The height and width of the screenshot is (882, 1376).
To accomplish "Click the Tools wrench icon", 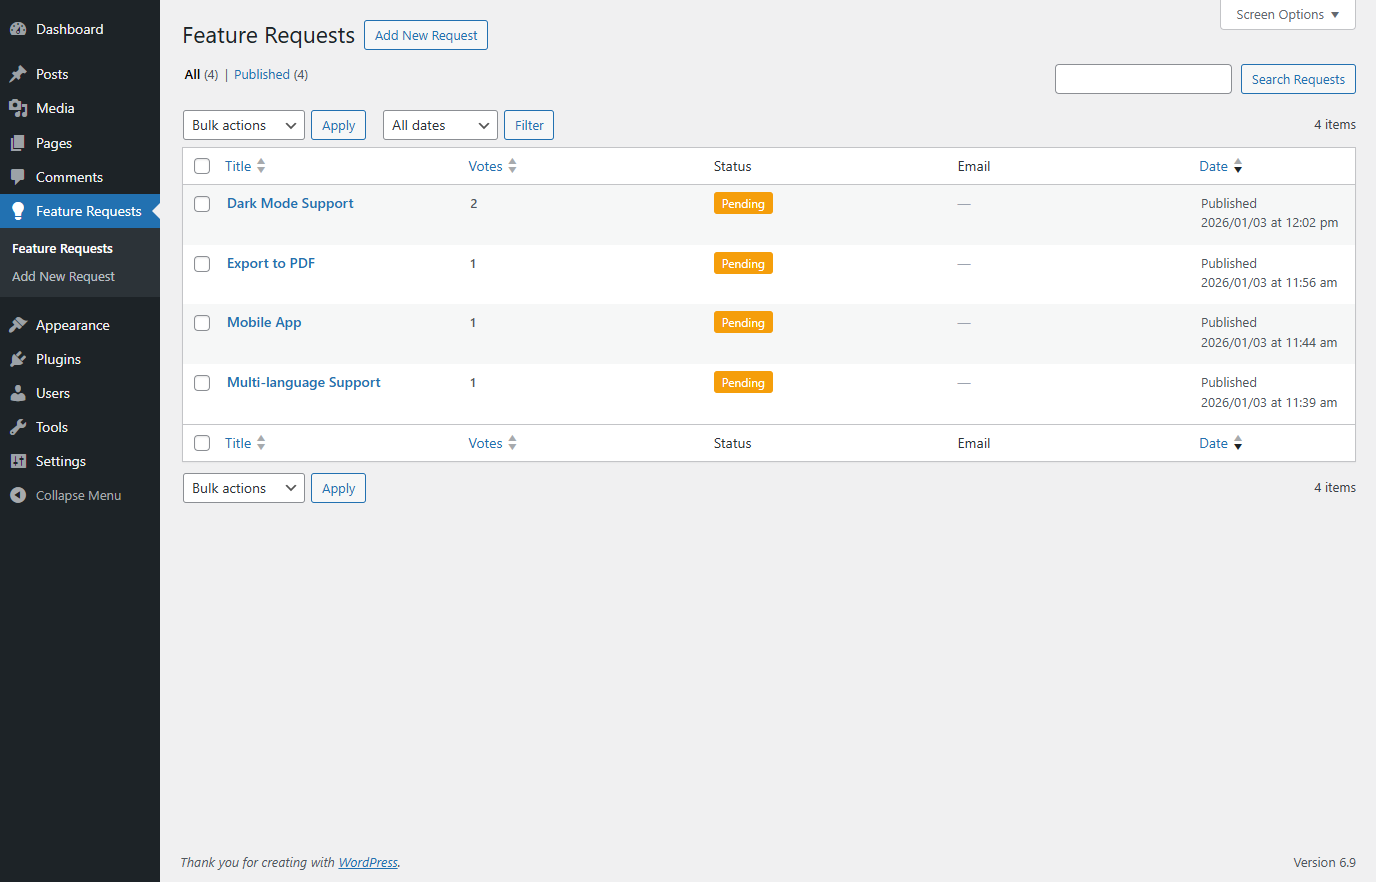I will click(20, 427).
